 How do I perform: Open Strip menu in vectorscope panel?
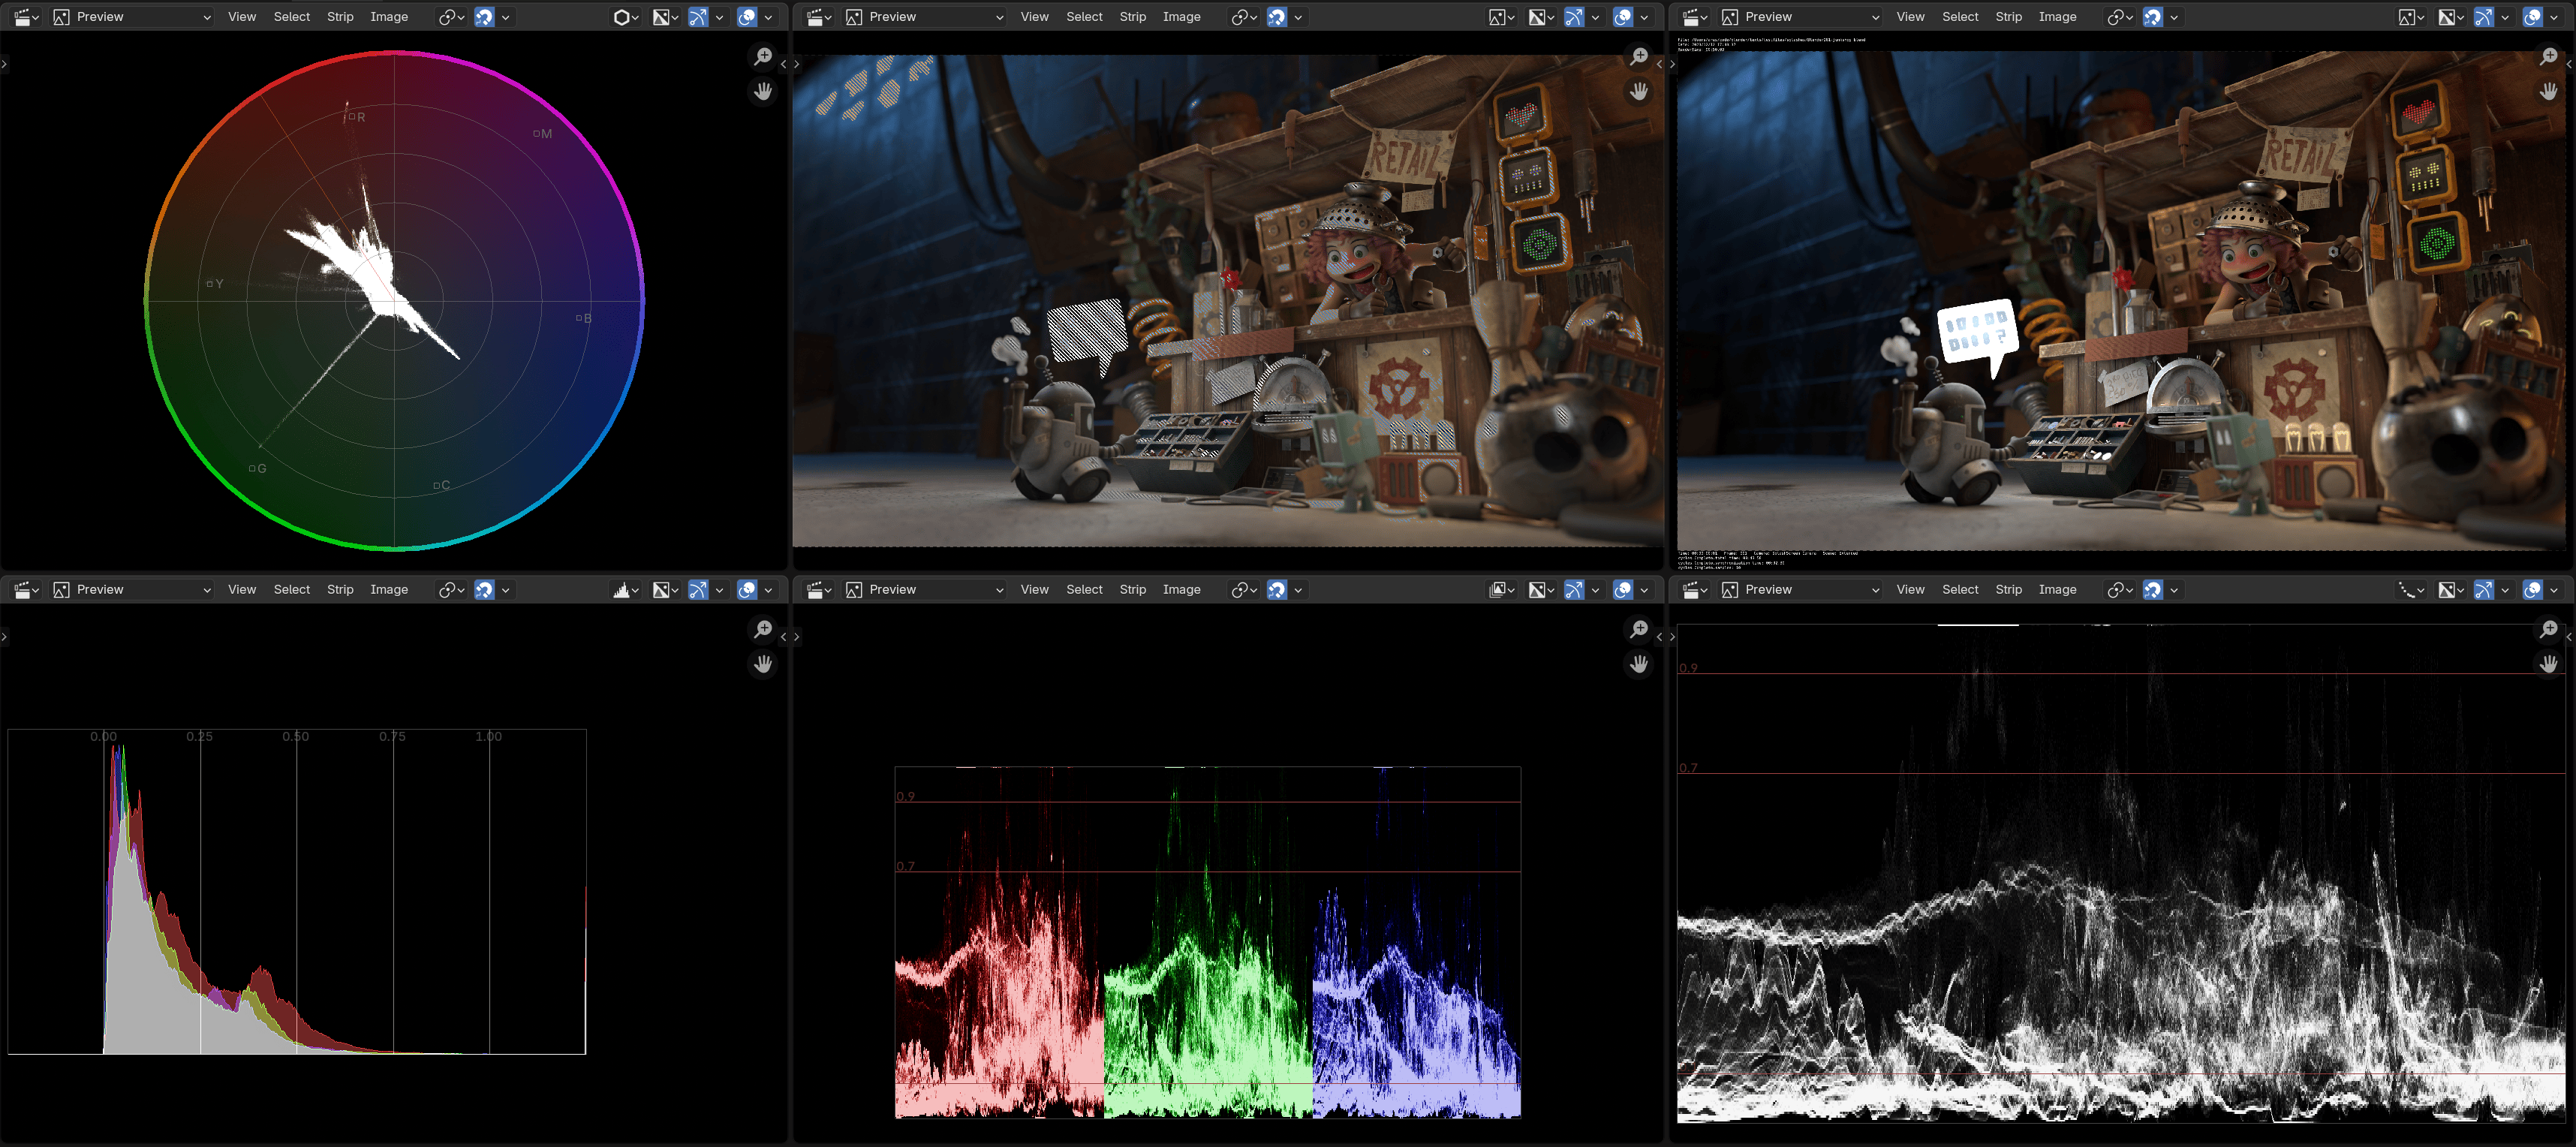pyautogui.click(x=340, y=17)
